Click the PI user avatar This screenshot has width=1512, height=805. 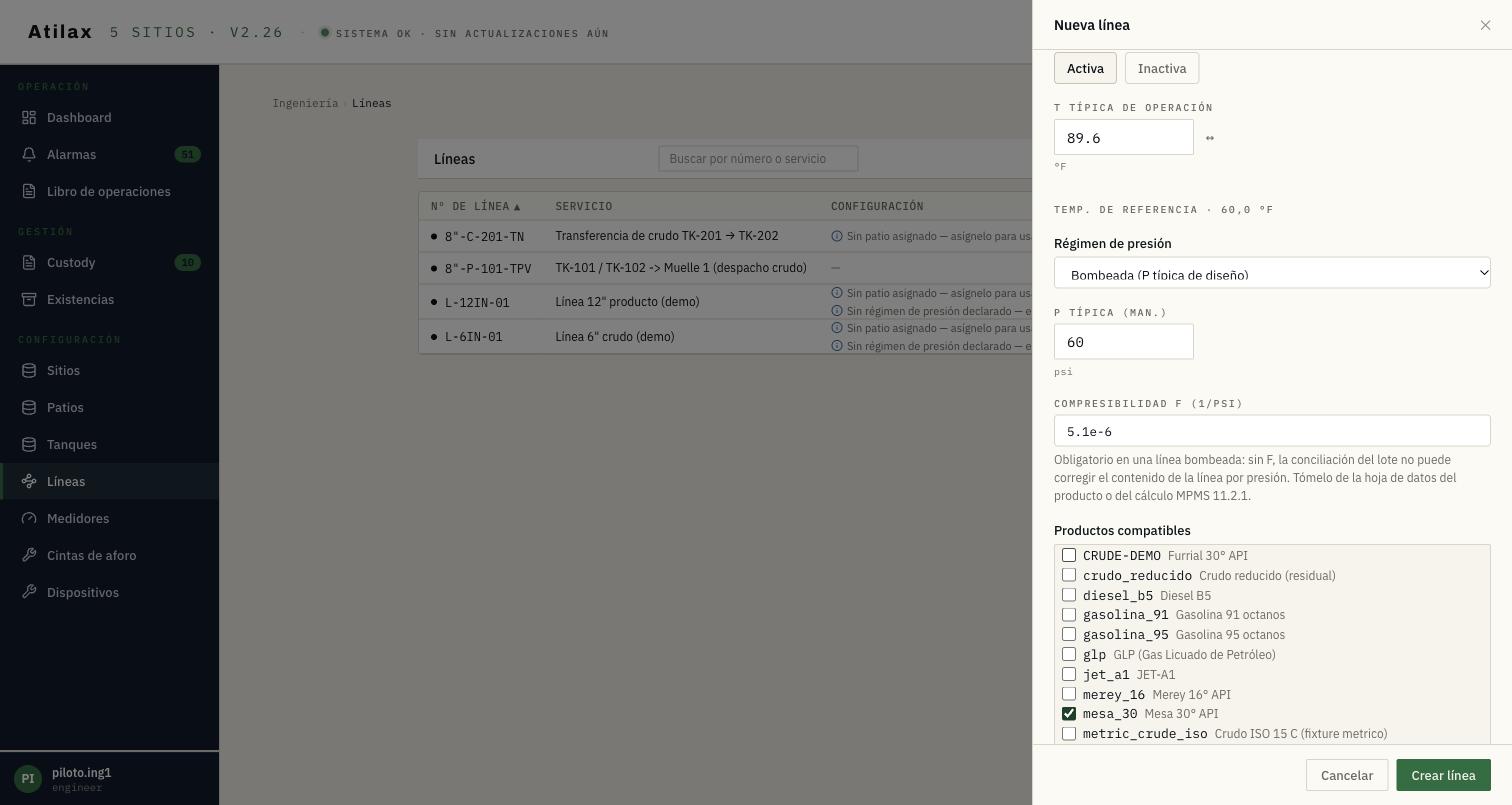[28, 779]
